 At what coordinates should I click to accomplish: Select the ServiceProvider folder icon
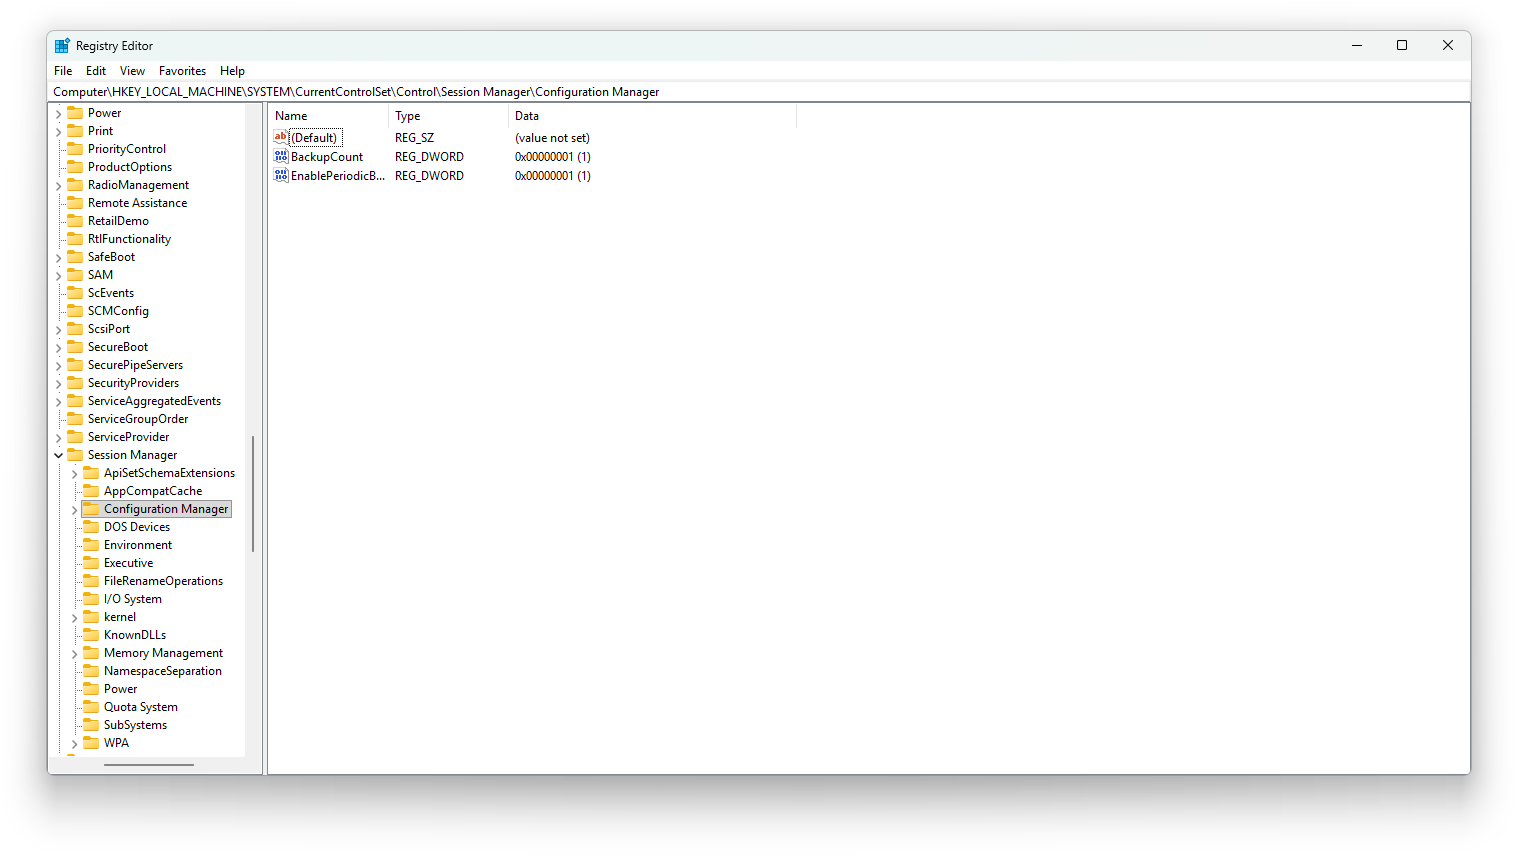tap(75, 436)
